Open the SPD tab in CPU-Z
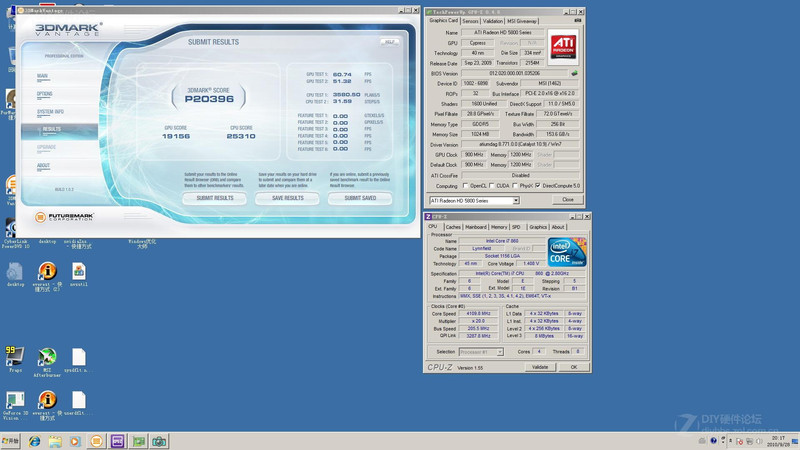Viewport: 800px width, 450px height. click(x=516, y=227)
